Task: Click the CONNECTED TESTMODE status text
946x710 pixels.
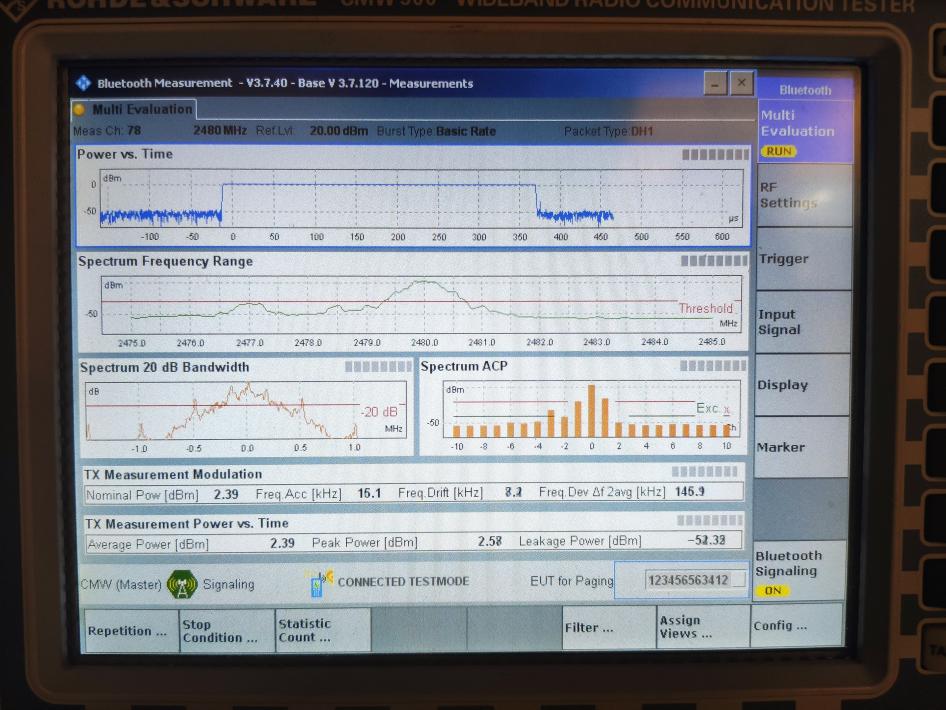Action: 403,582
